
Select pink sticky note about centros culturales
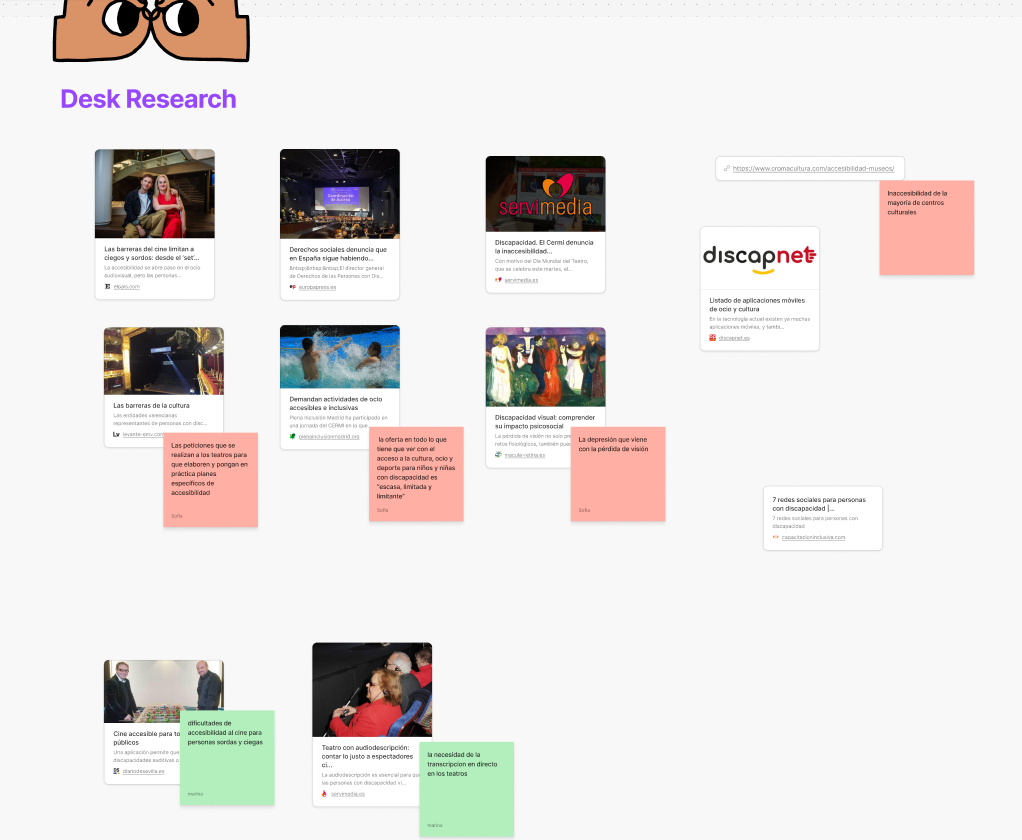(926, 228)
